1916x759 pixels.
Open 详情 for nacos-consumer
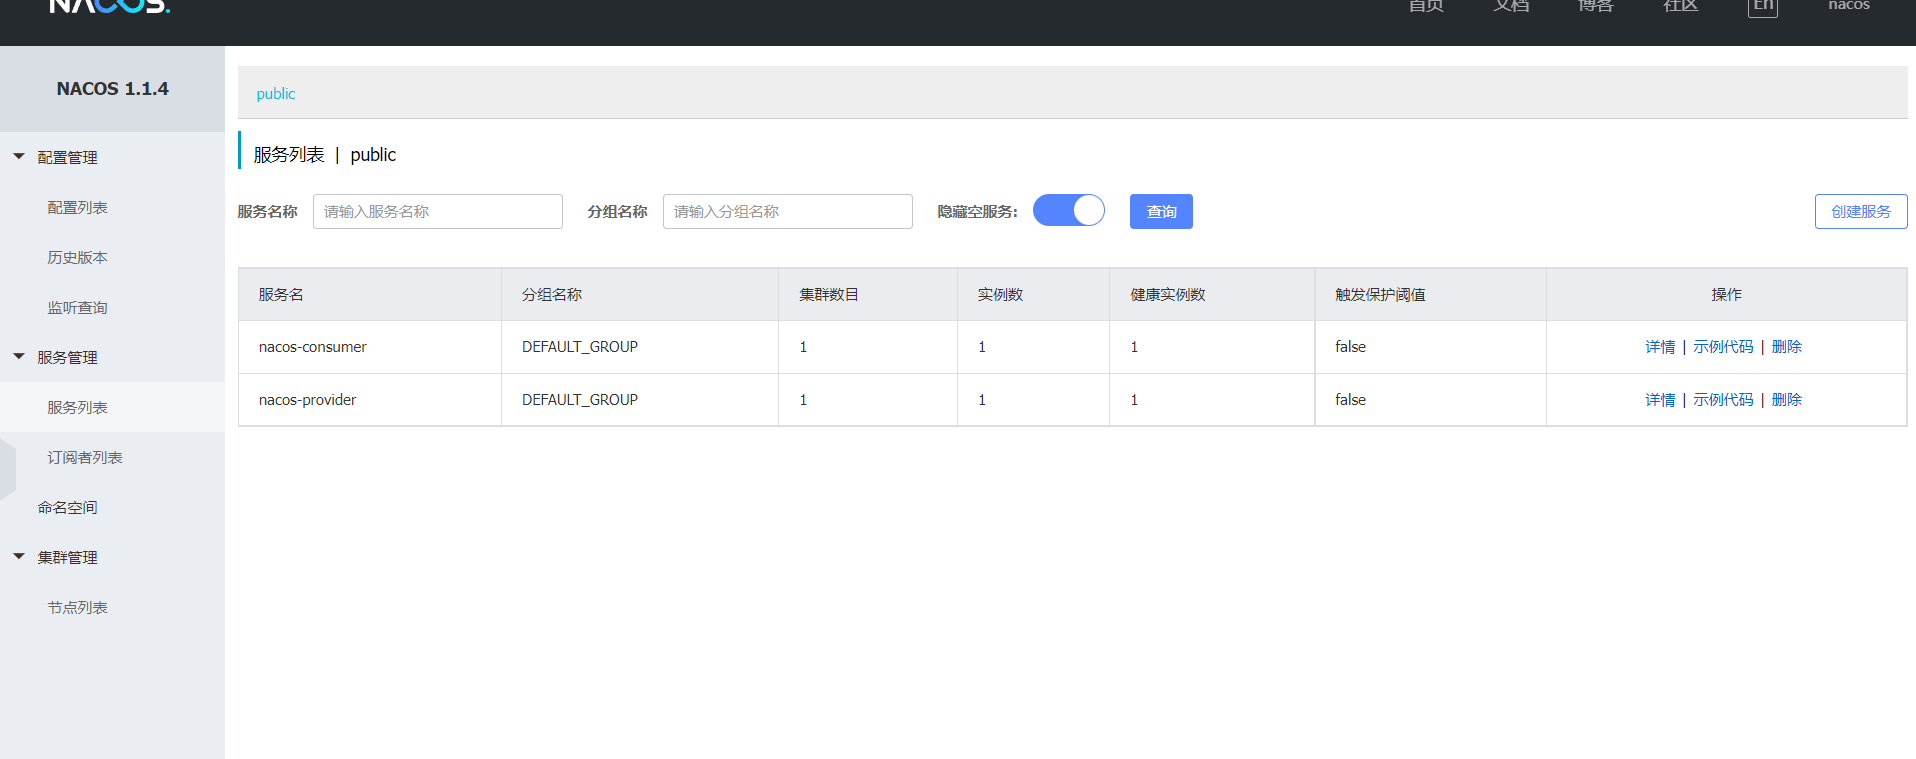pos(1660,347)
